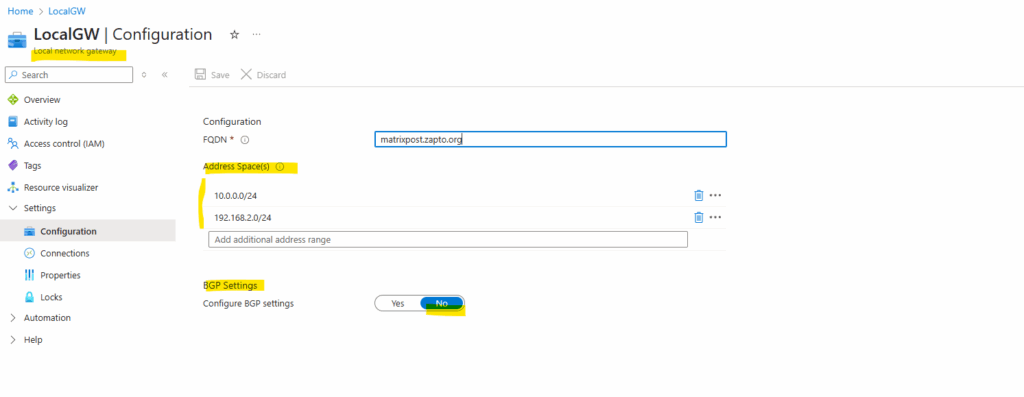Select No for Configure BGP settings
This screenshot has height=397, width=1024.
[x=441, y=304]
